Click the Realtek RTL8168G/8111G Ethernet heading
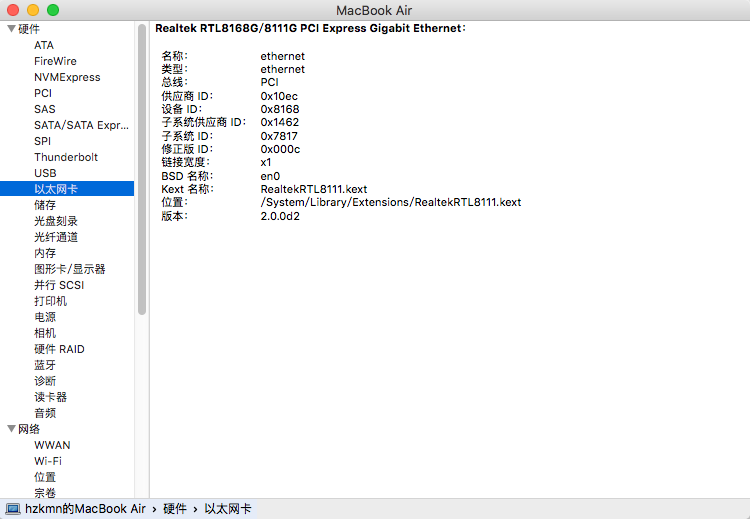750x519 pixels. click(310, 28)
